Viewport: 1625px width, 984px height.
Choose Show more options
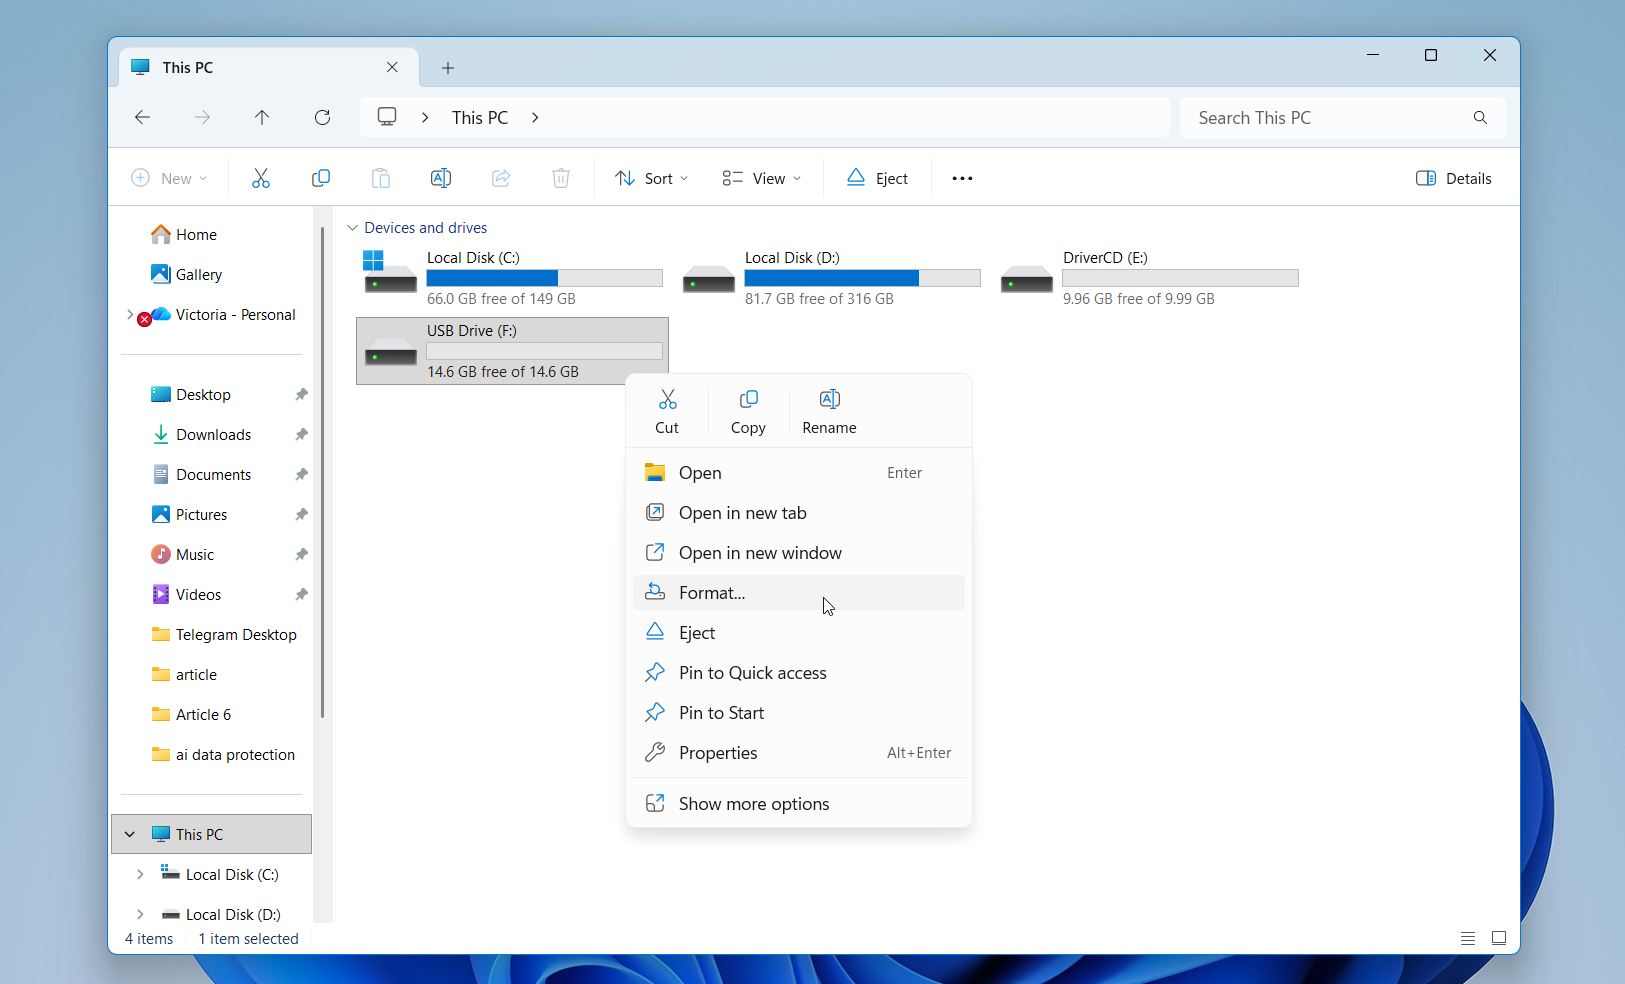799,804
